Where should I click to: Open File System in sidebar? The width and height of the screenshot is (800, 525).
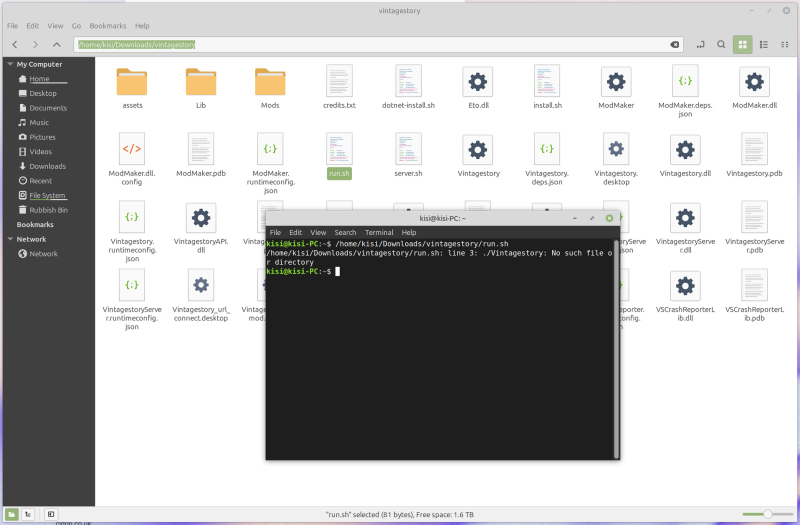click(x=47, y=195)
